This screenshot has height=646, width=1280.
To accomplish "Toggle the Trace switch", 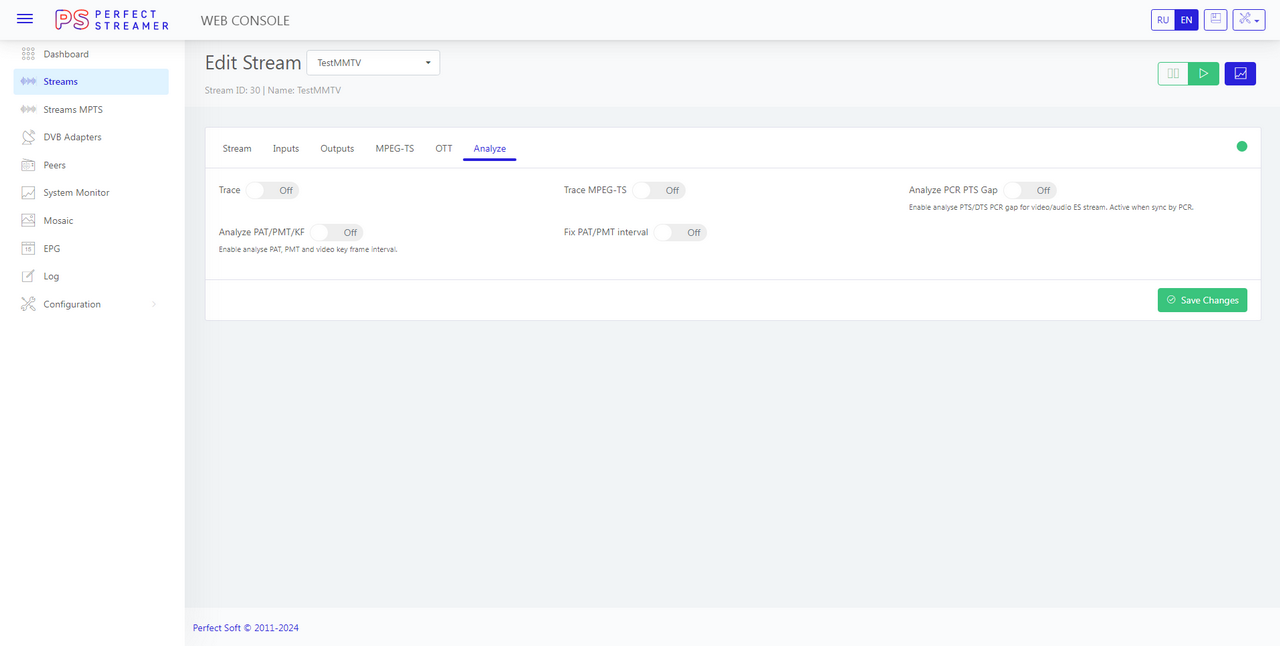I will 272,190.
